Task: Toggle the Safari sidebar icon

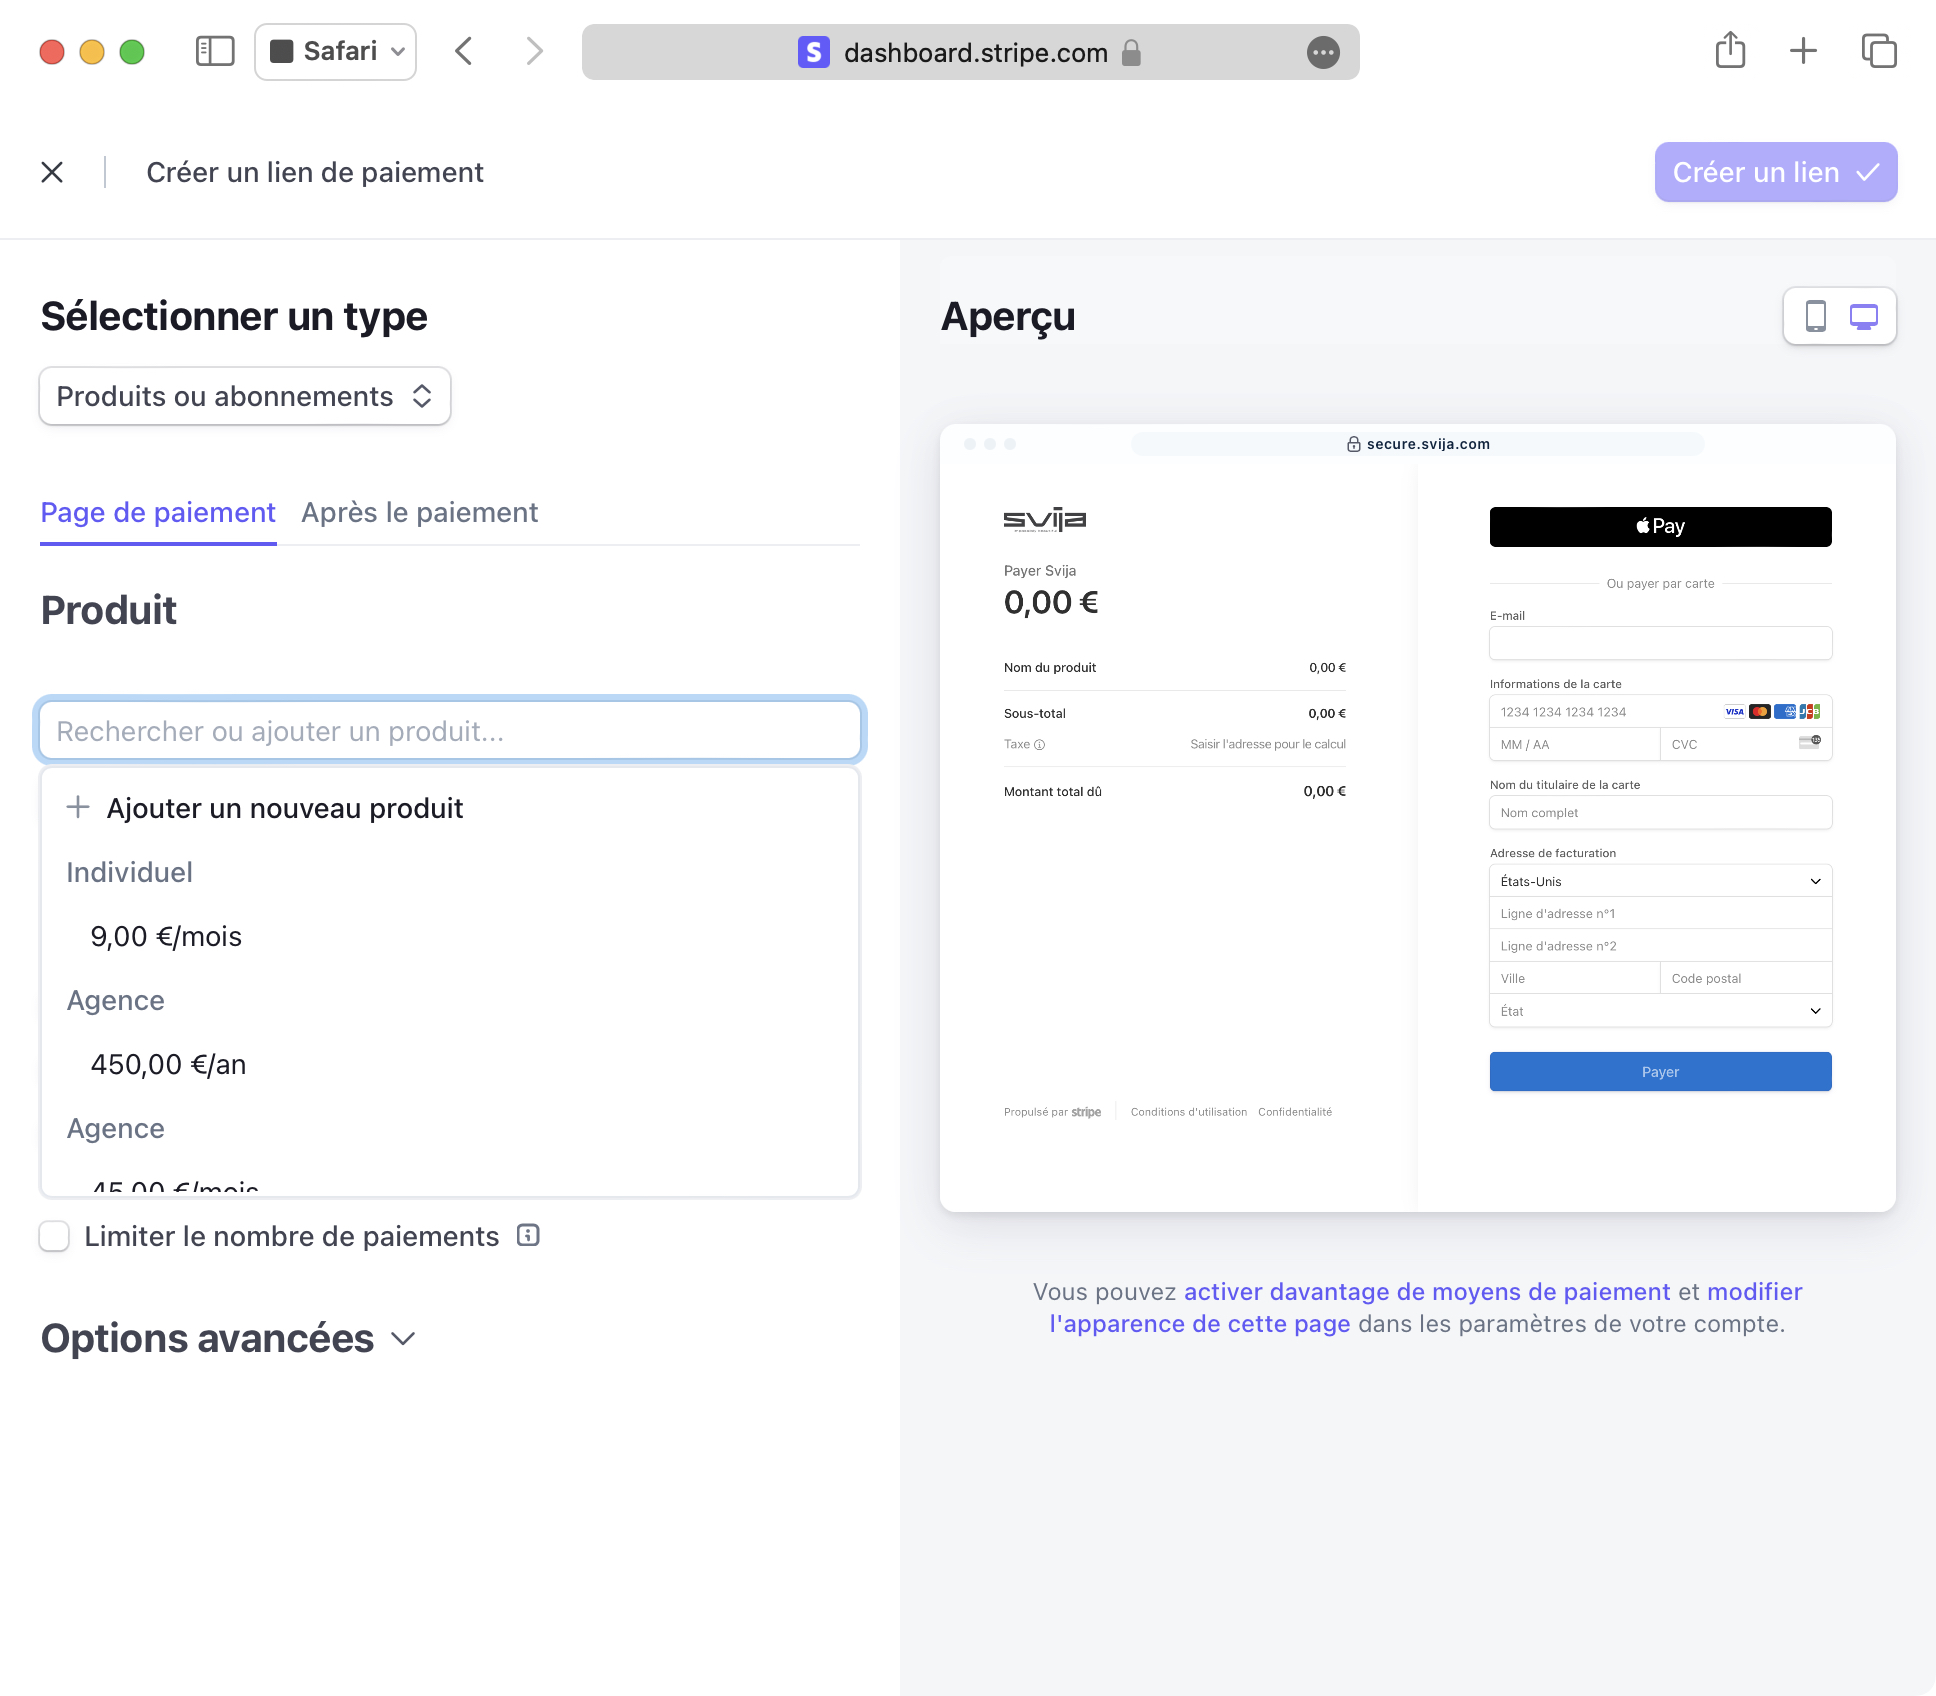Action: coord(214,51)
